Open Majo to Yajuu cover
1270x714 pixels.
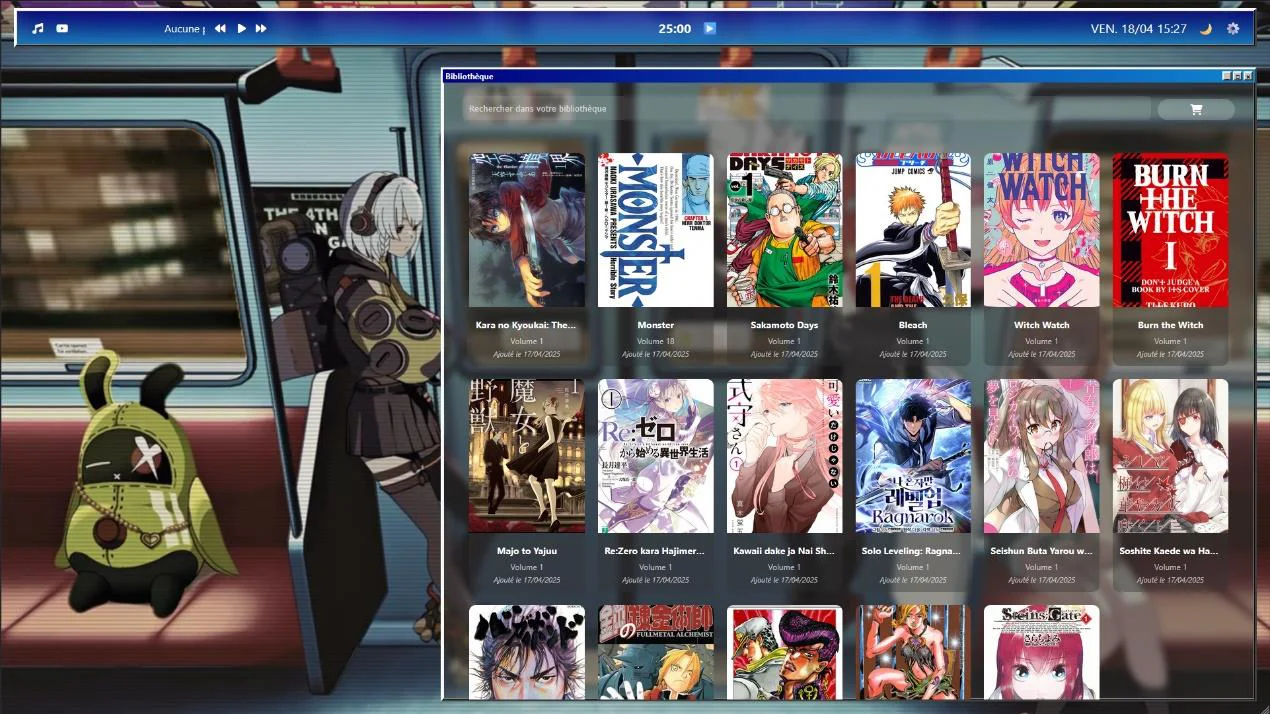coord(527,456)
